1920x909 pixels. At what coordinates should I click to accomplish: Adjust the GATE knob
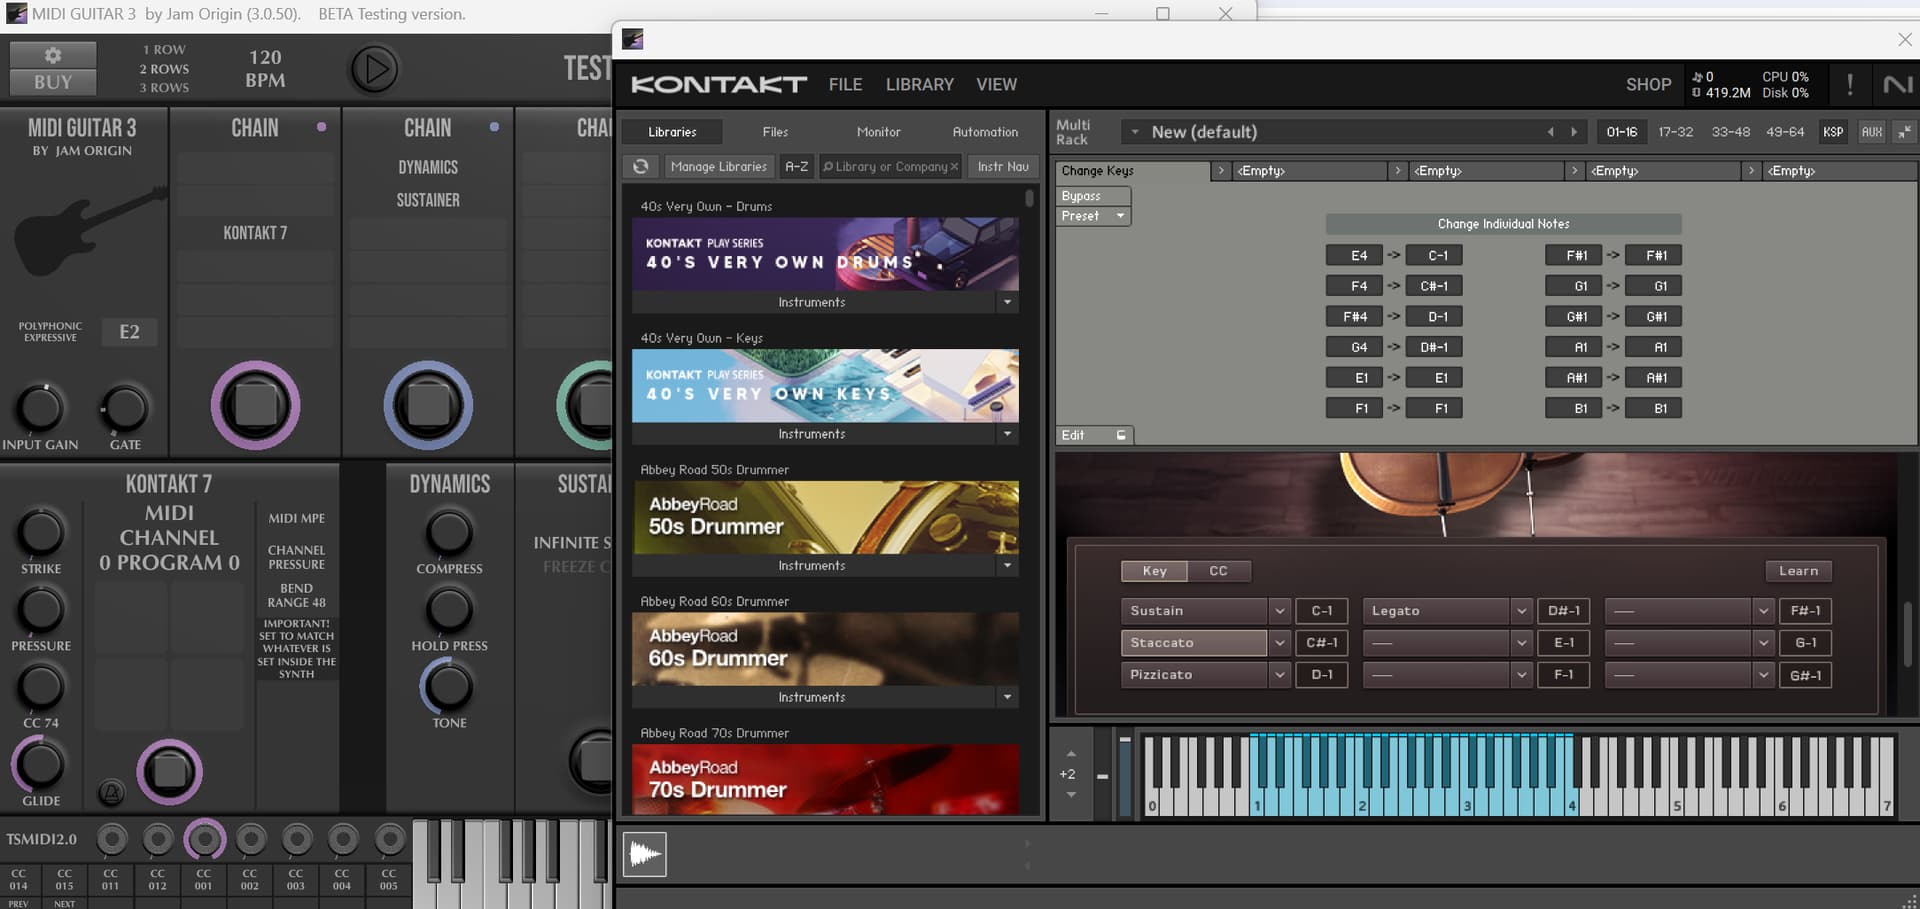125,408
